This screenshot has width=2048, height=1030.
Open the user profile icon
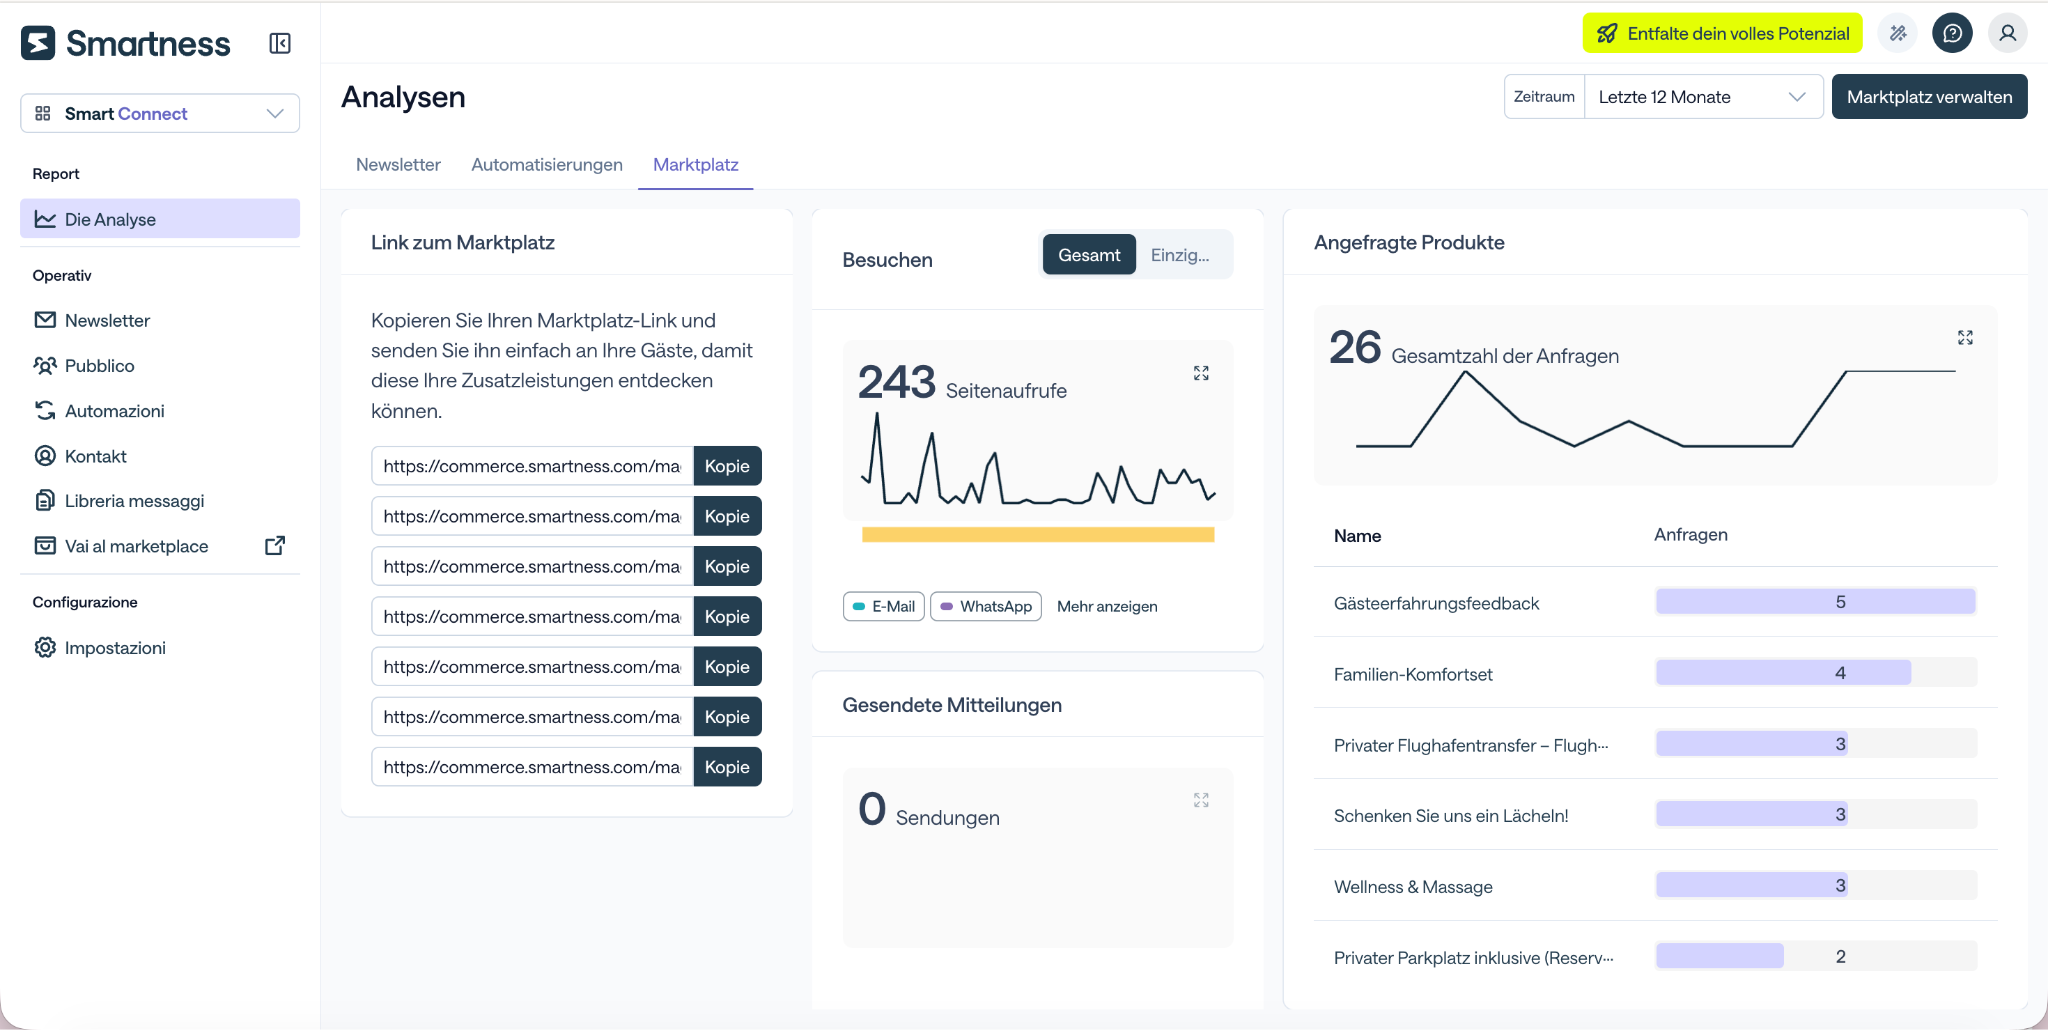click(2007, 33)
